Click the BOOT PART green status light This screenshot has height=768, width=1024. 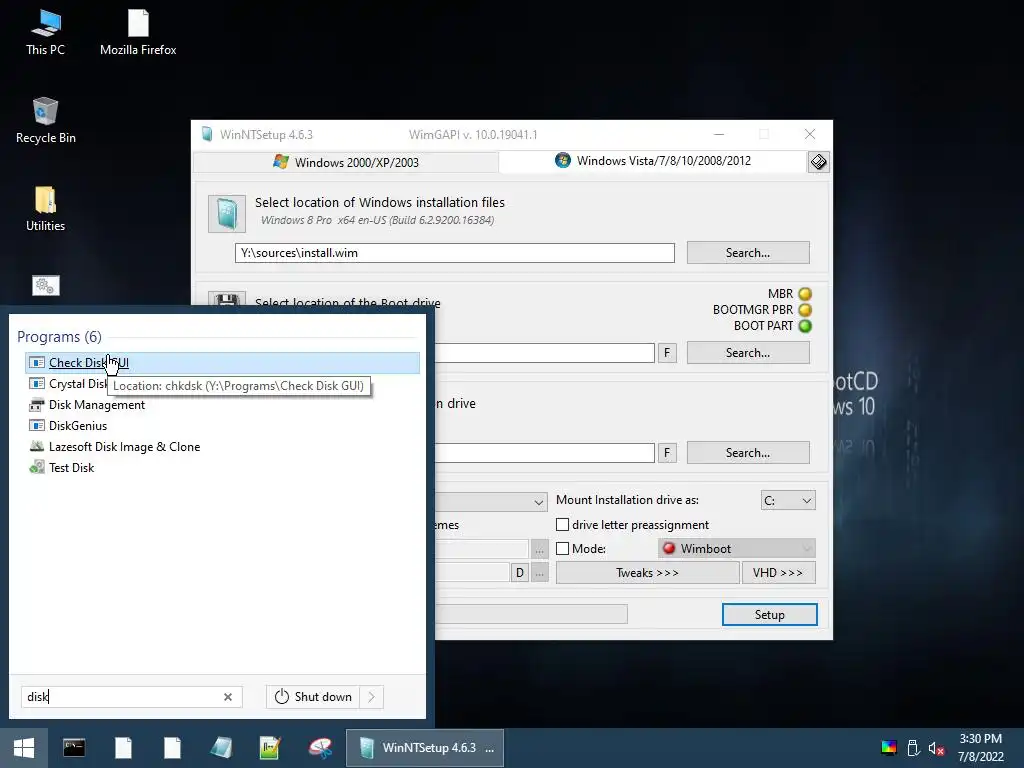(805, 326)
